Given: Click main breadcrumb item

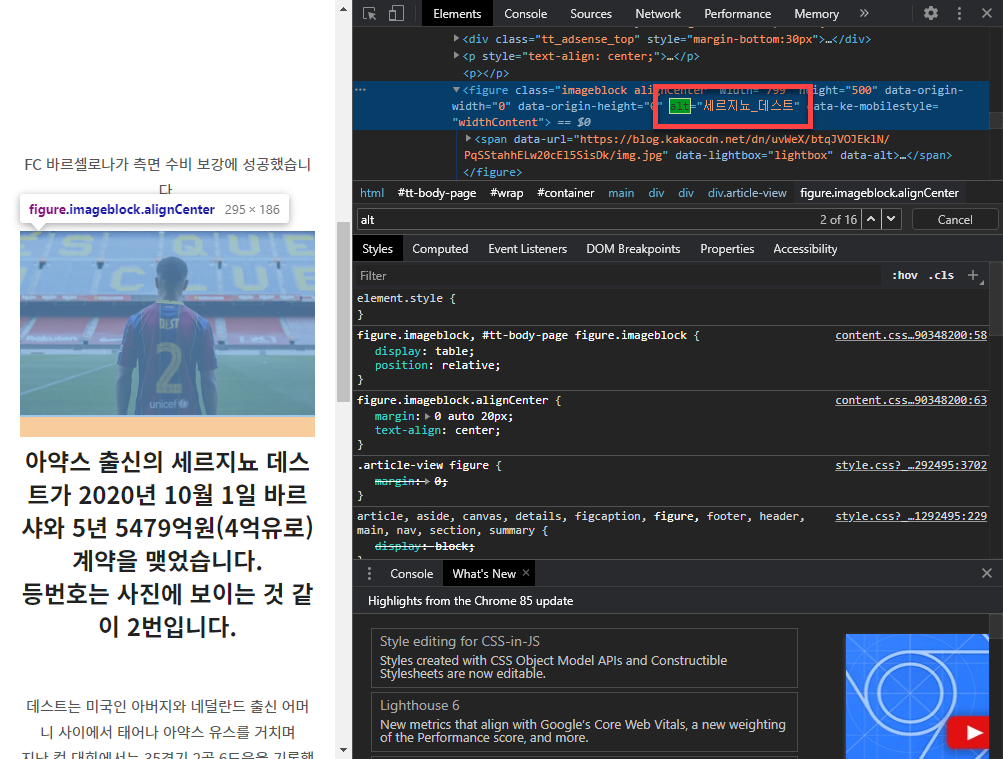Looking at the screenshot, I should coord(620,192).
